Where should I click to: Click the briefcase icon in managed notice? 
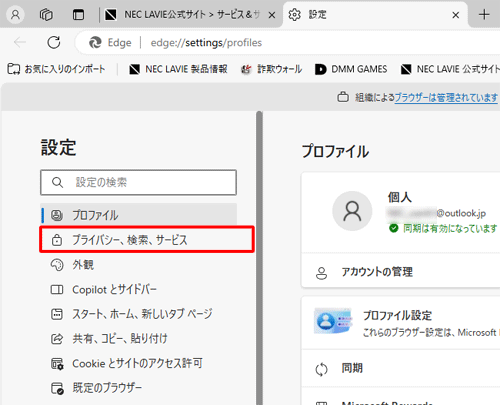tap(343, 97)
